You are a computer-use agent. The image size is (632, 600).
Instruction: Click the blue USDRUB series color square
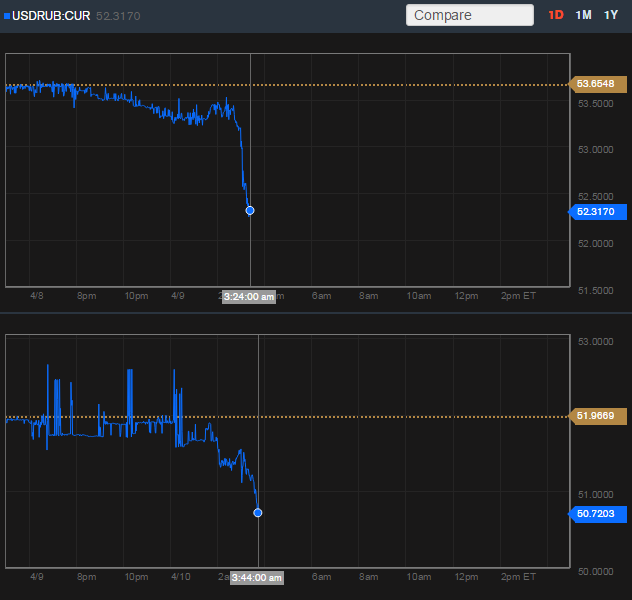tap(7, 16)
